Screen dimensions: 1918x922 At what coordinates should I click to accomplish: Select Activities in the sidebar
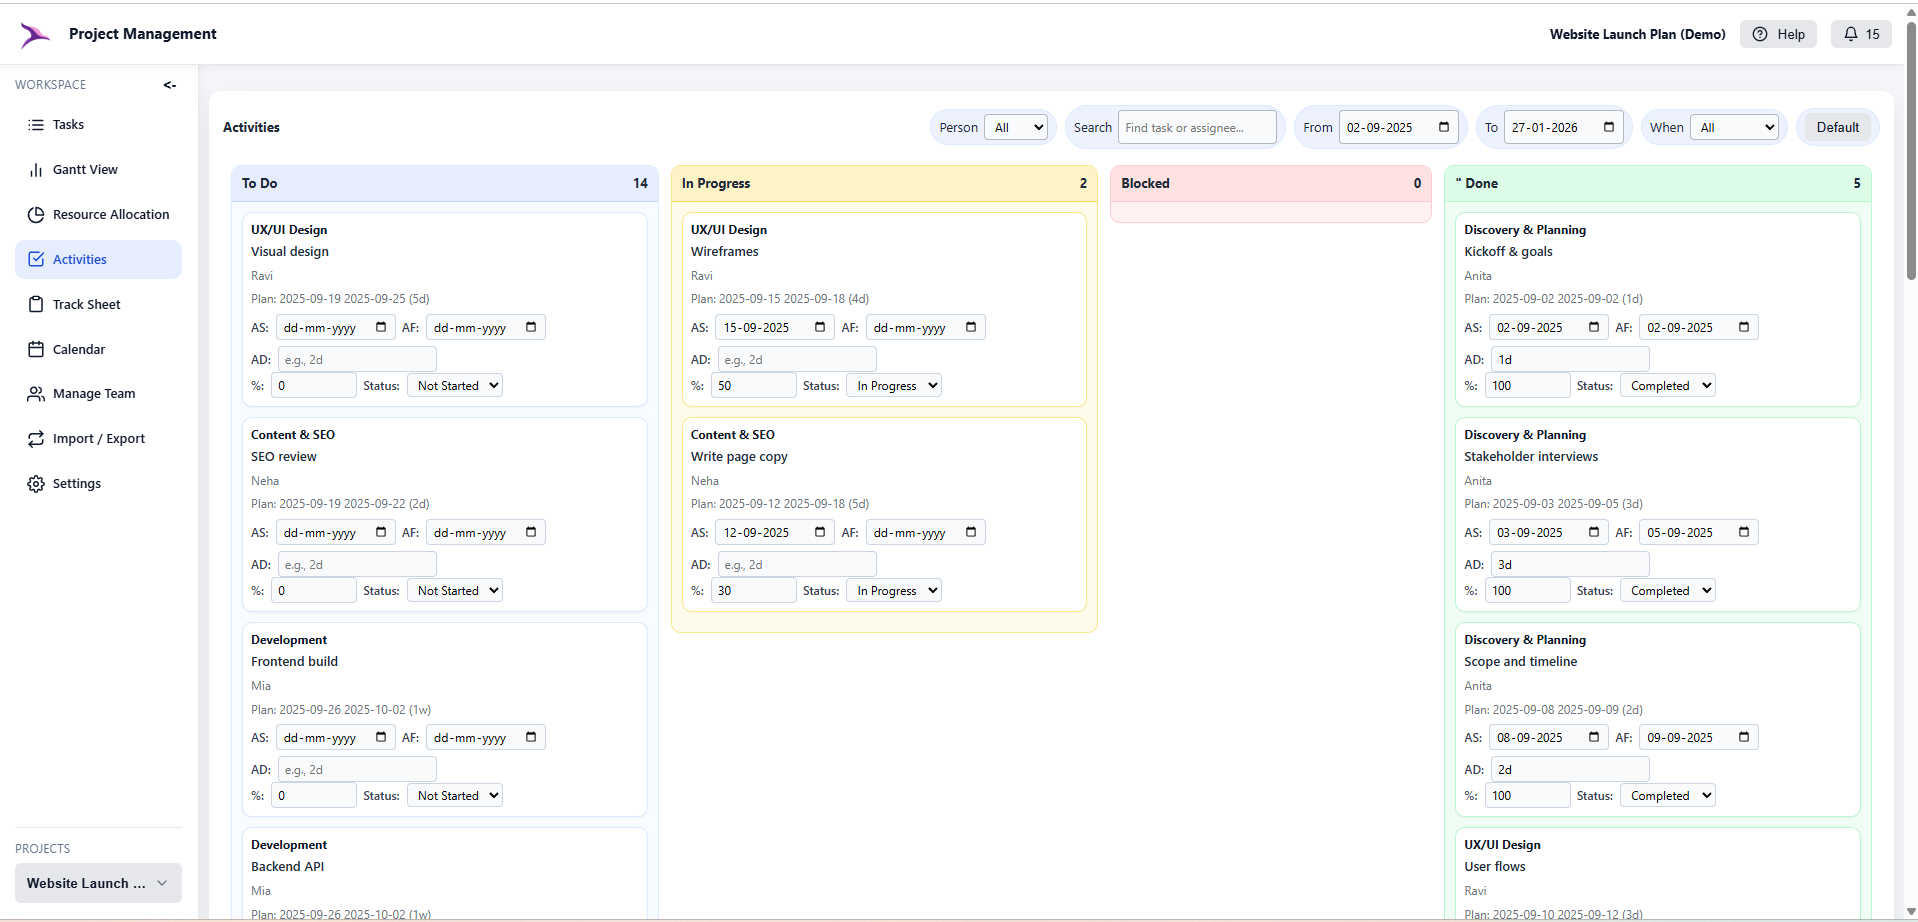80,259
